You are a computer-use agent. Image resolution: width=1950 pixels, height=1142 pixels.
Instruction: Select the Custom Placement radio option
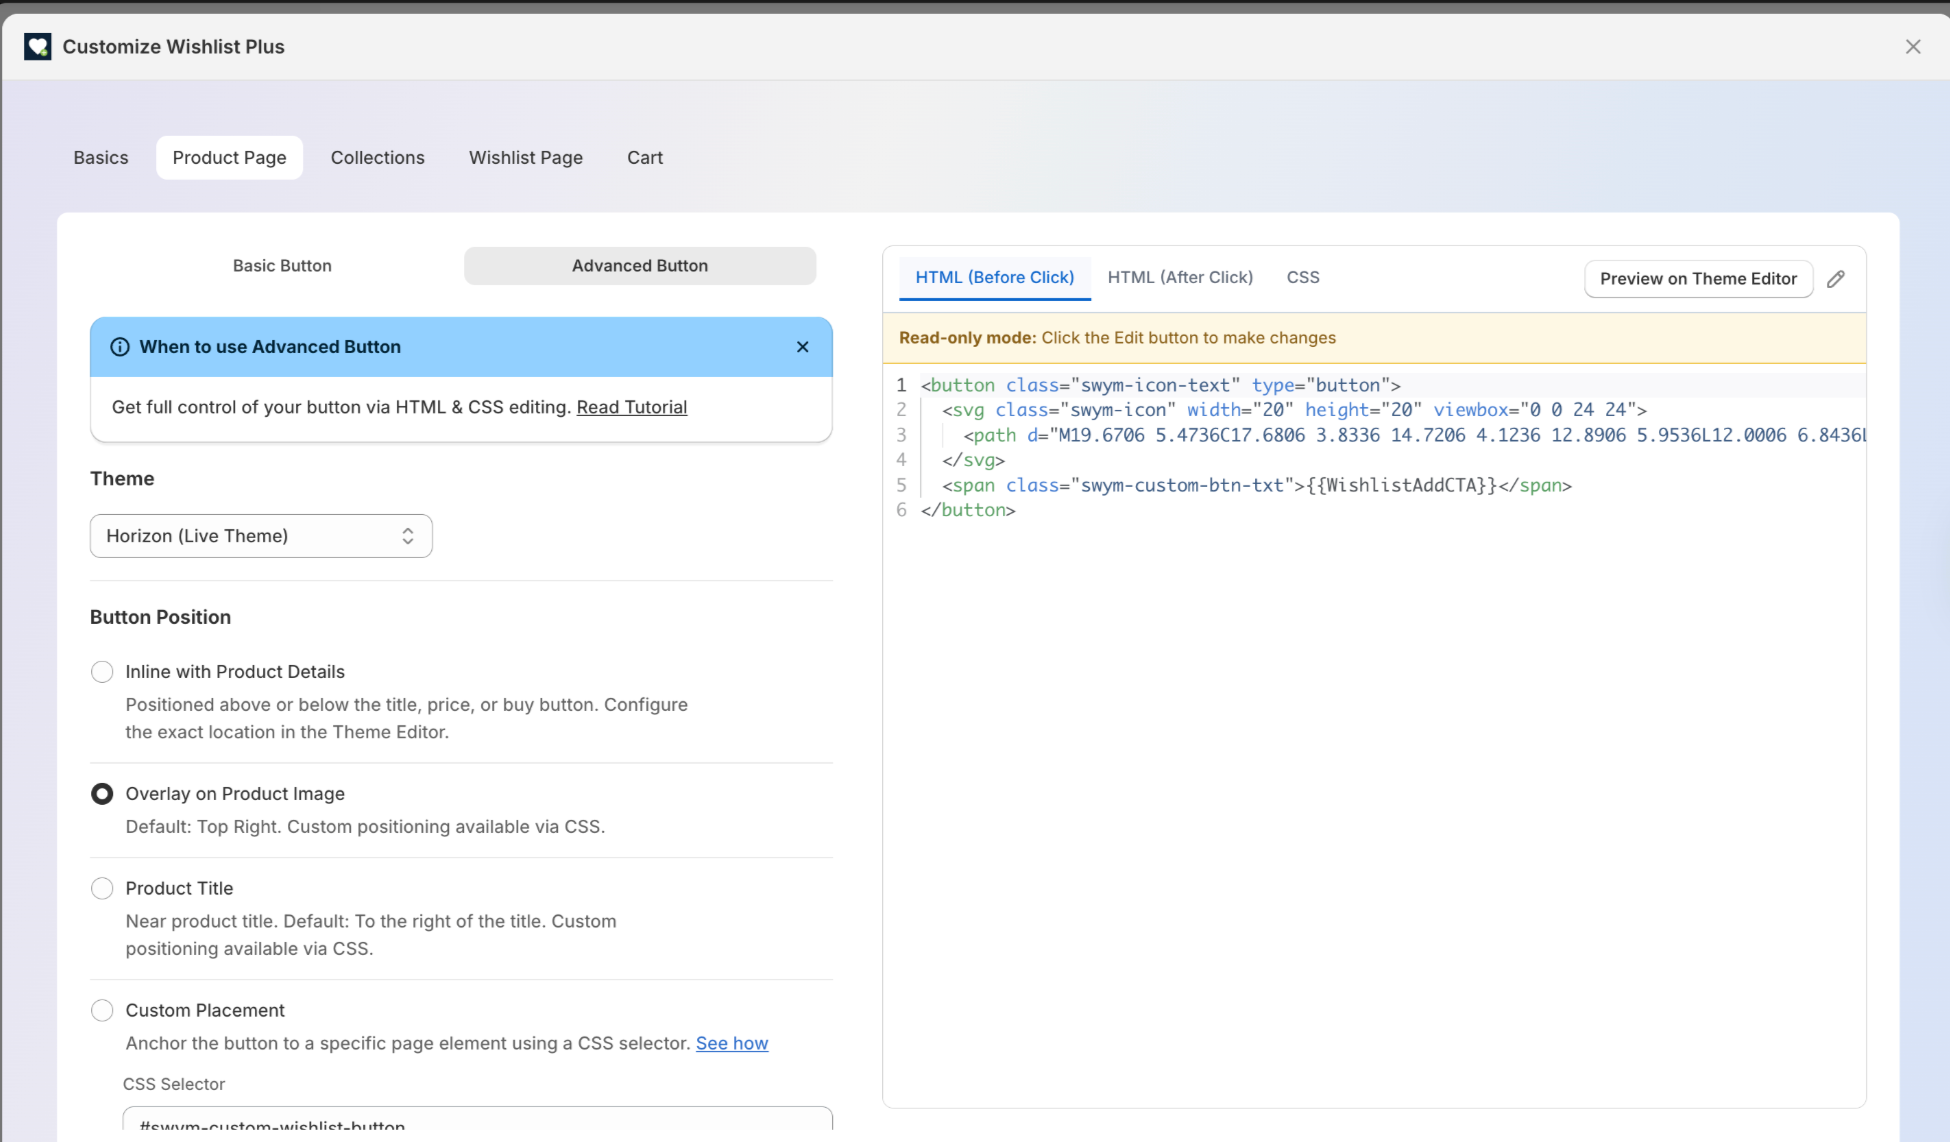102,1011
